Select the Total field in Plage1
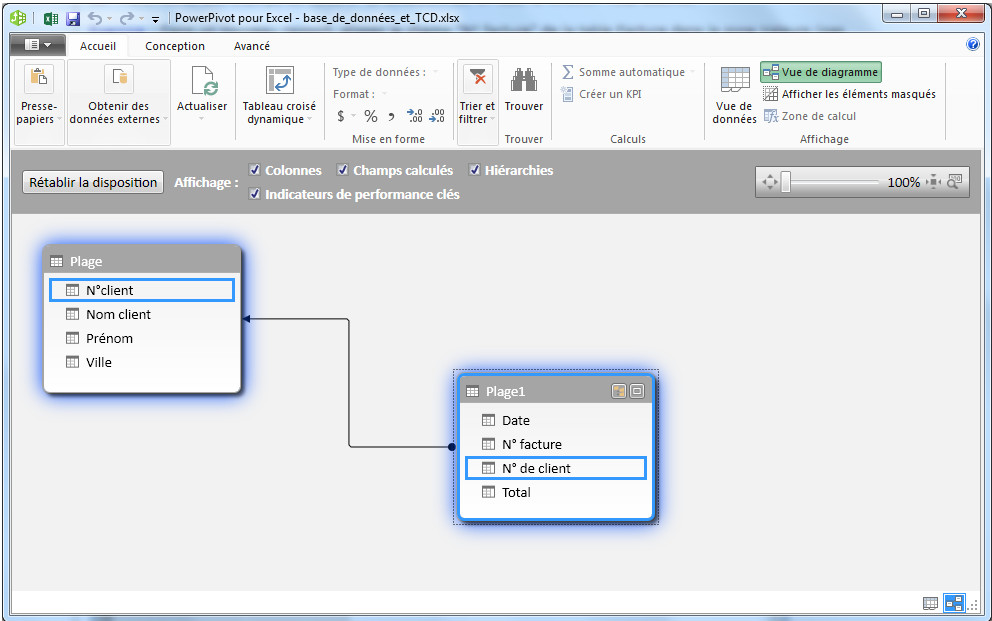 tap(555, 493)
